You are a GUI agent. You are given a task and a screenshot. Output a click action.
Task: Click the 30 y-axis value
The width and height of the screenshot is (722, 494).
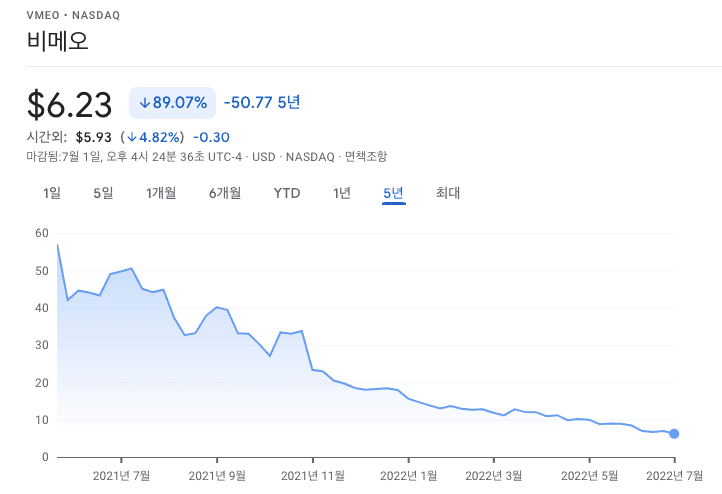coord(42,345)
